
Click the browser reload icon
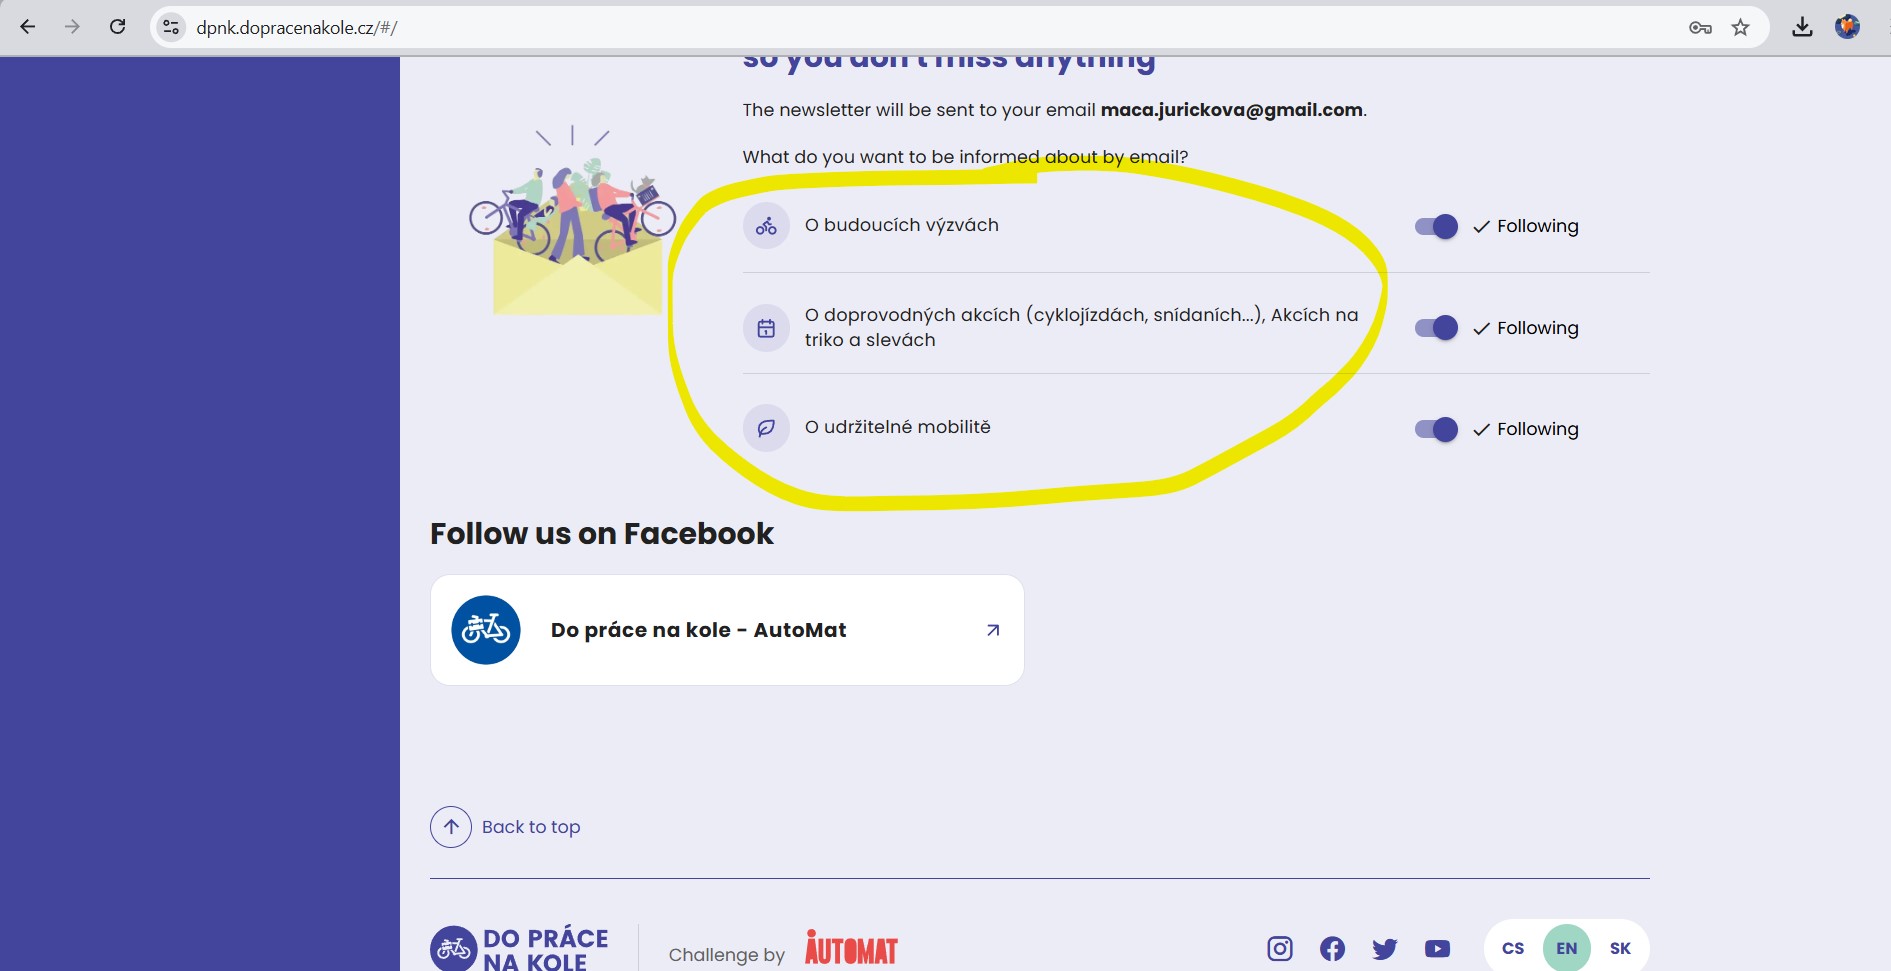point(117,27)
